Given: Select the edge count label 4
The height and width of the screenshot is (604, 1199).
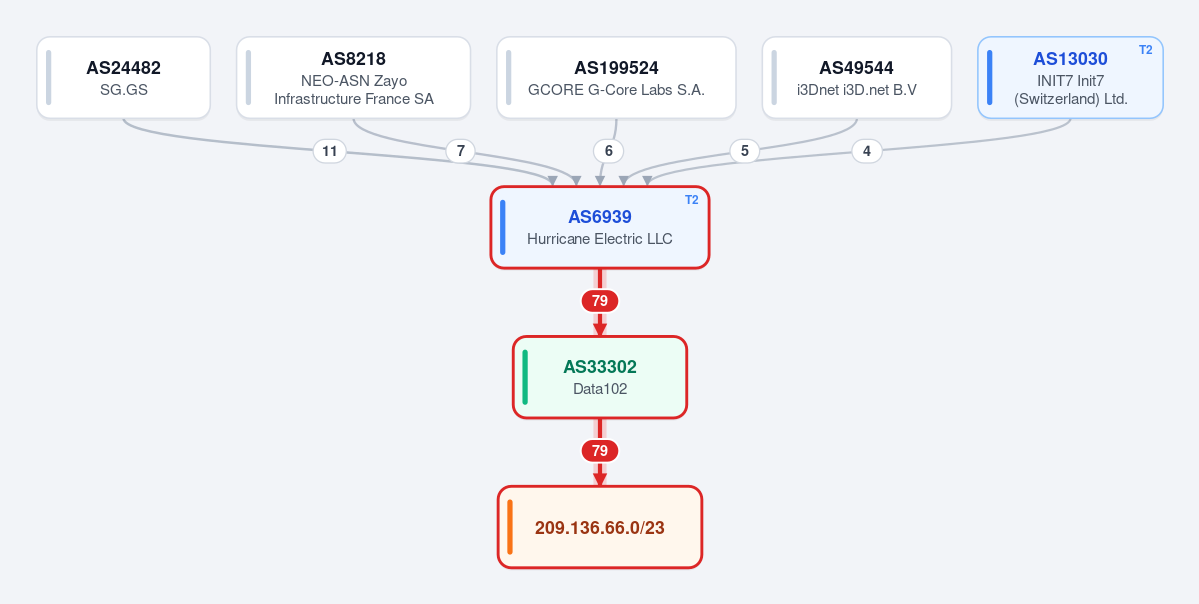Looking at the screenshot, I should coord(866,151).
